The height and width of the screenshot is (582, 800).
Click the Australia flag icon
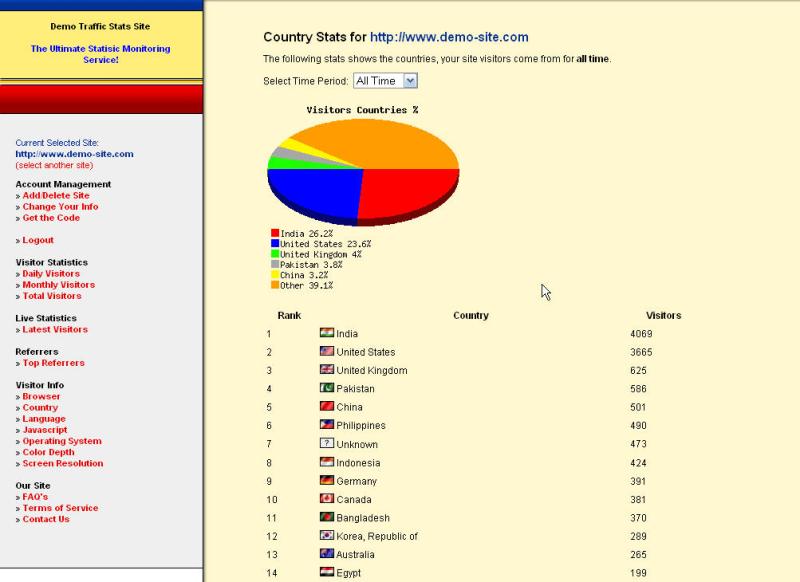[327, 553]
